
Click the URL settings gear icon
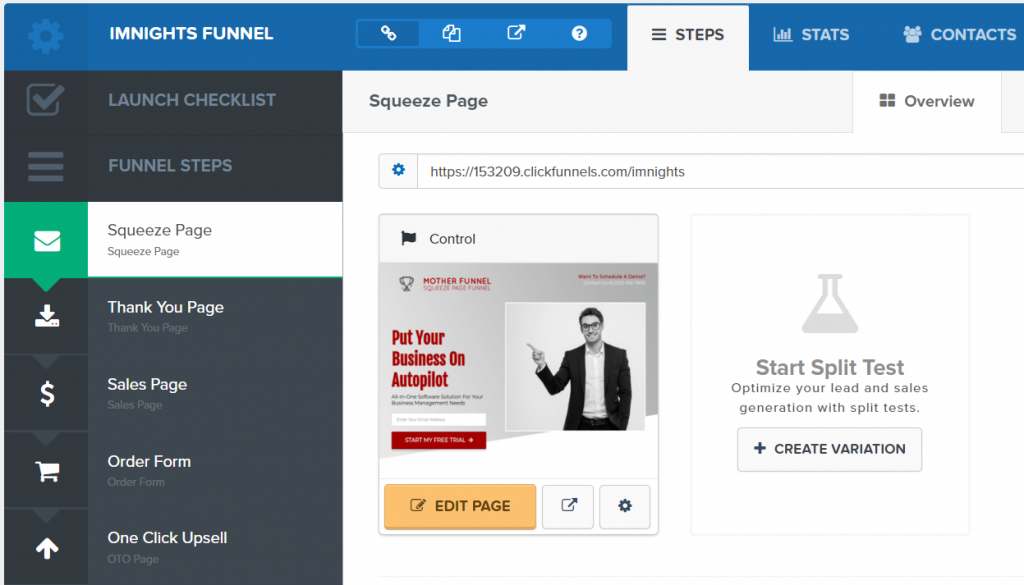(398, 170)
